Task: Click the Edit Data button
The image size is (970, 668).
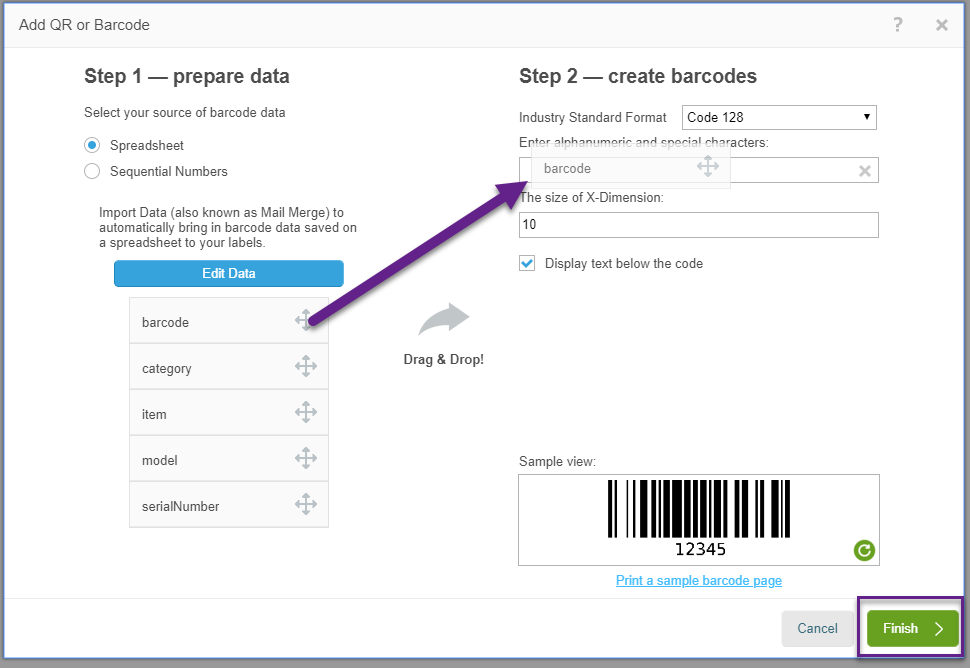Action: tap(229, 273)
